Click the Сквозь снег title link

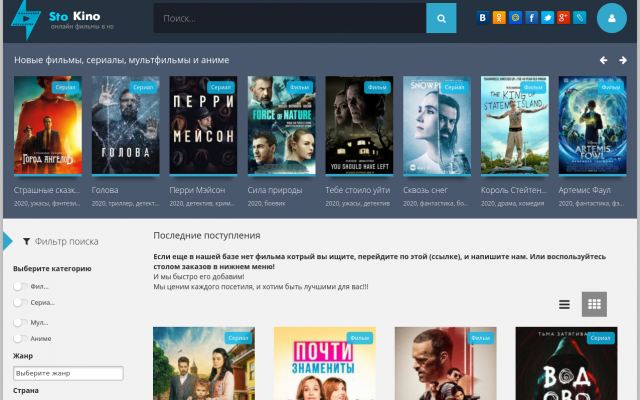(x=425, y=190)
